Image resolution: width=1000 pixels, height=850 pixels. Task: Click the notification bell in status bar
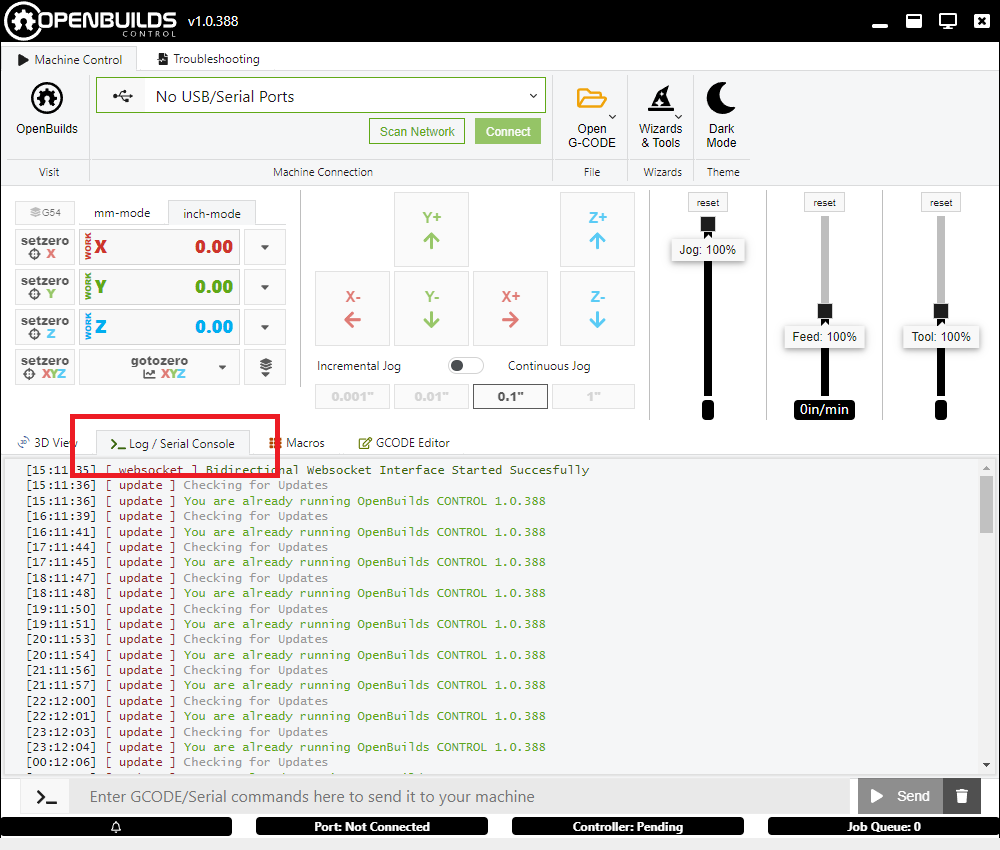point(116,827)
